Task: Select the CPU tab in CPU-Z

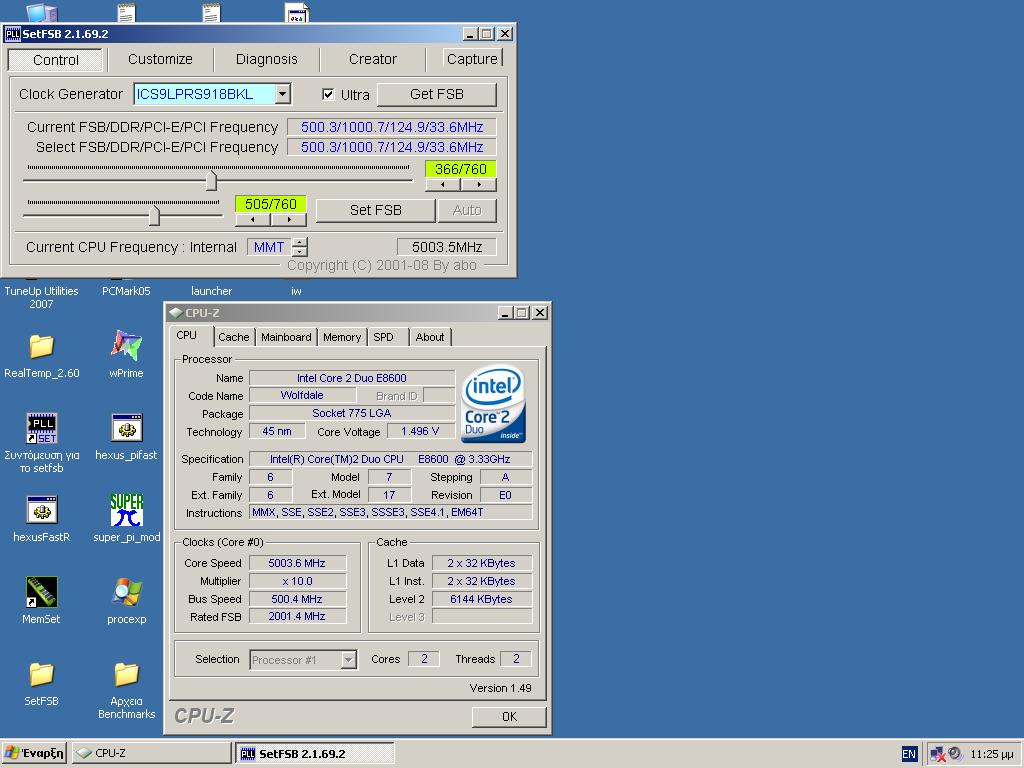Action: click(x=187, y=336)
